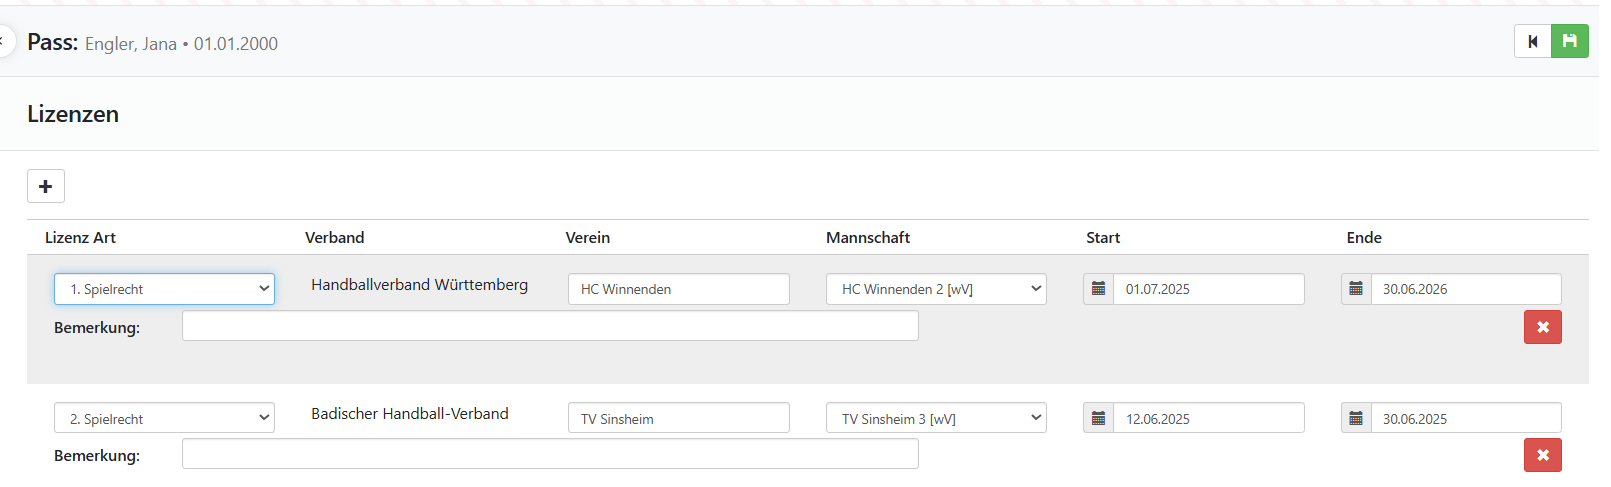This screenshot has height=487, width=1611.
Task: Open calendar for 30.06.2025 end date
Action: click(1356, 418)
